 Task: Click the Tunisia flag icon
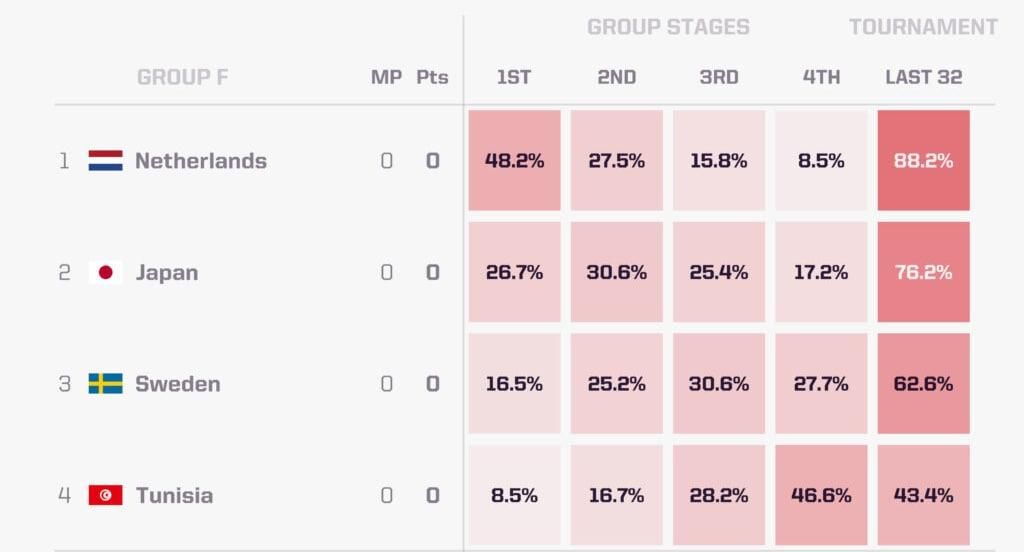(105, 495)
